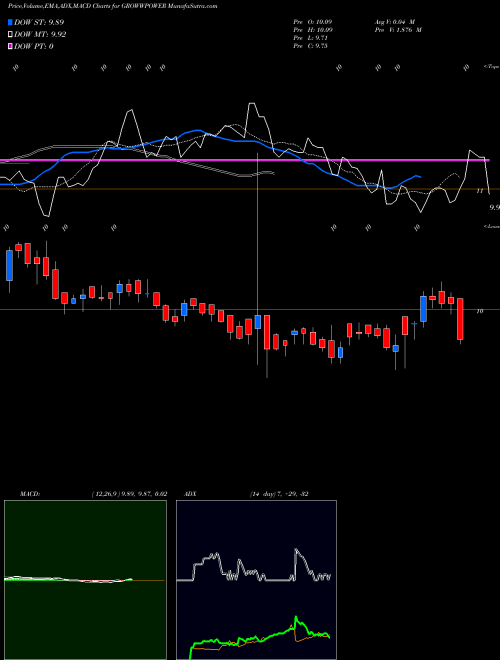Click the blue DOW ST legend swatch

click(11, 22)
